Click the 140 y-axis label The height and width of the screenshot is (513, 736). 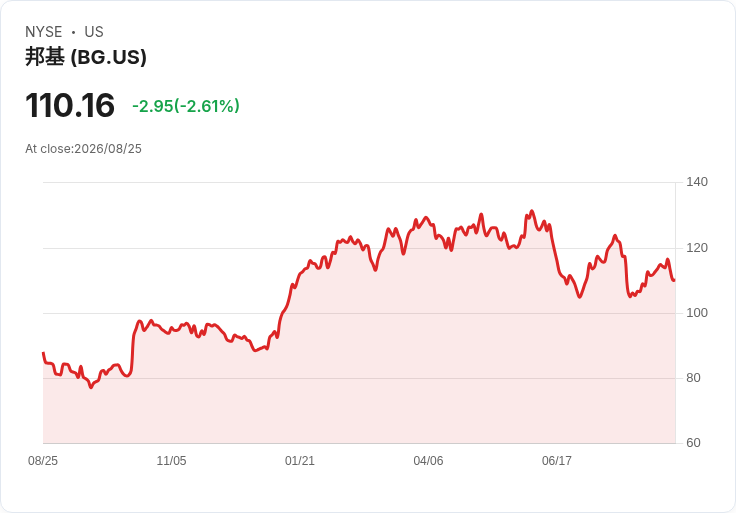(697, 182)
